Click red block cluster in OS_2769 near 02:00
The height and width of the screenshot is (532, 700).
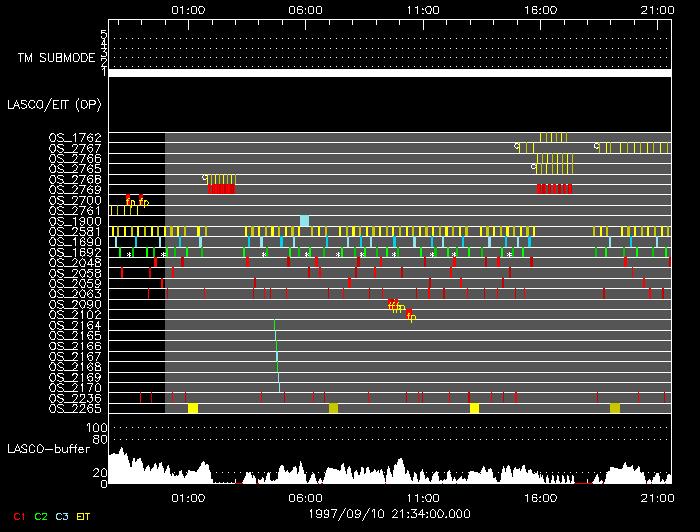[x=221, y=188]
